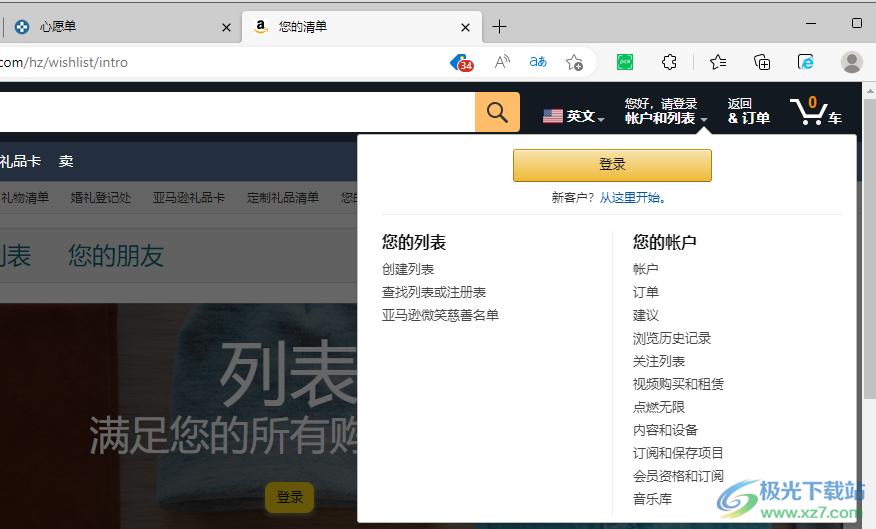Click the 从这里开始 new customer link
This screenshot has height=529, width=876.
(x=632, y=198)
